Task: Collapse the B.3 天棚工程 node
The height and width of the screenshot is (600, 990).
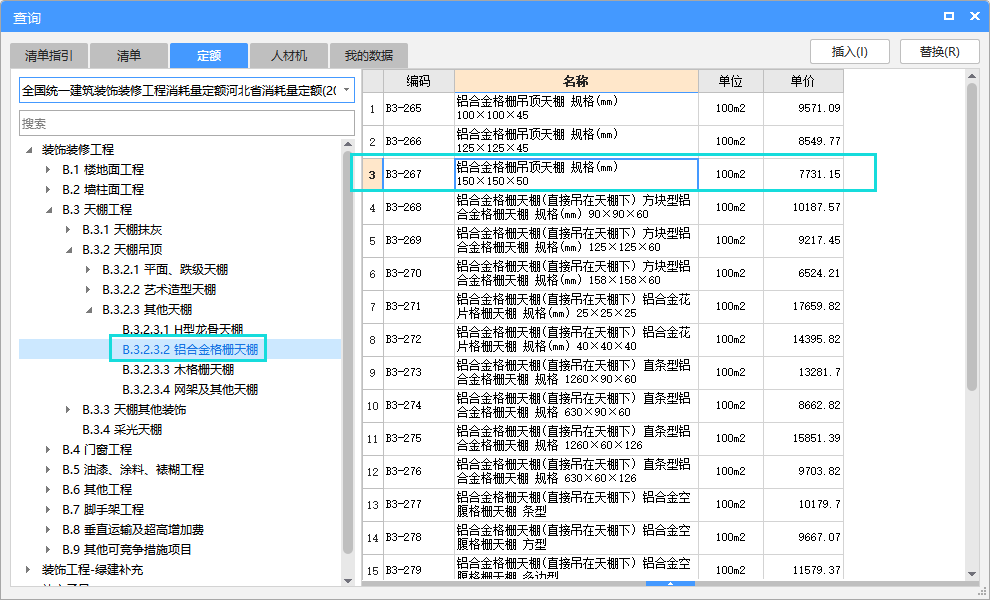Action: pos(49,210)
